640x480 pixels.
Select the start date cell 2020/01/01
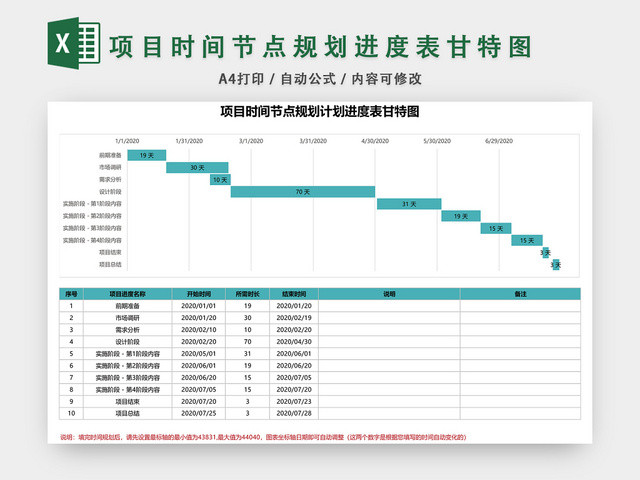click(x=199, y=306)
